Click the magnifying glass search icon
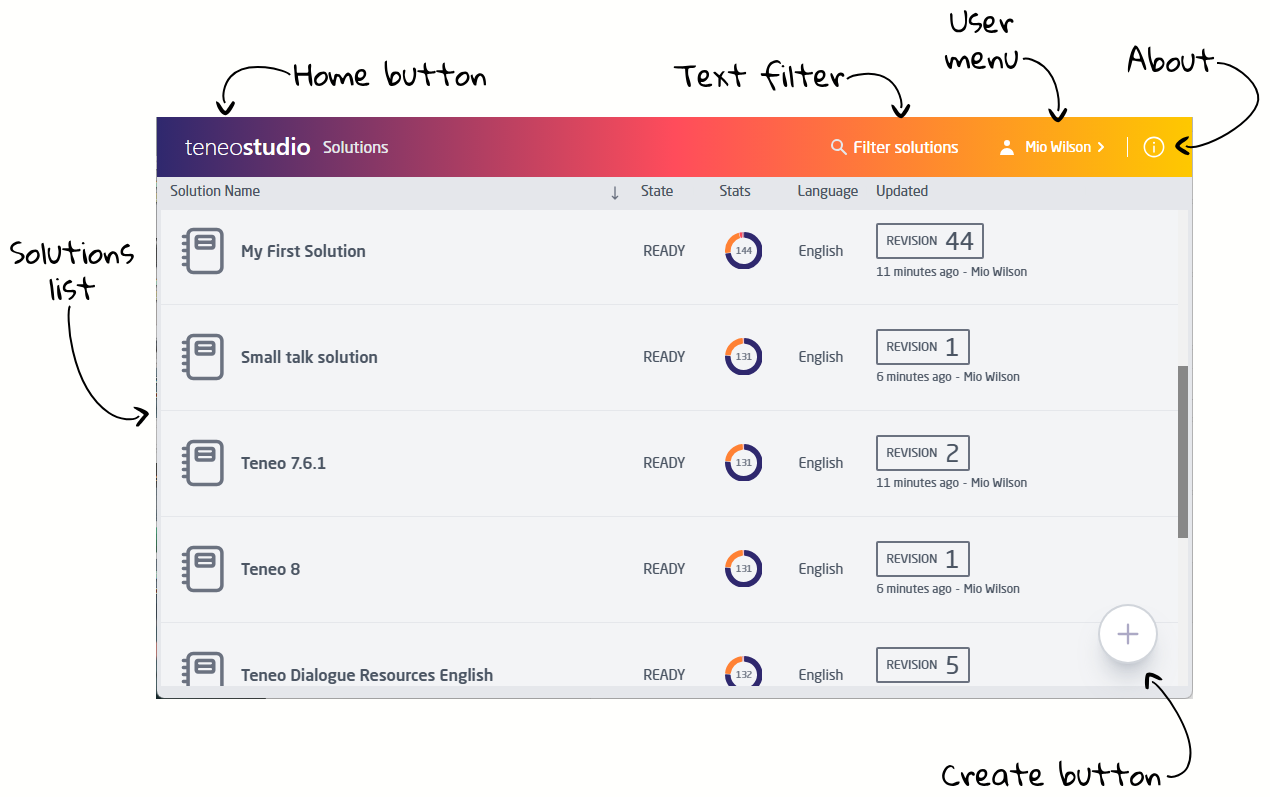Viewport: 1270px width, 797px height. coord(837,146)
